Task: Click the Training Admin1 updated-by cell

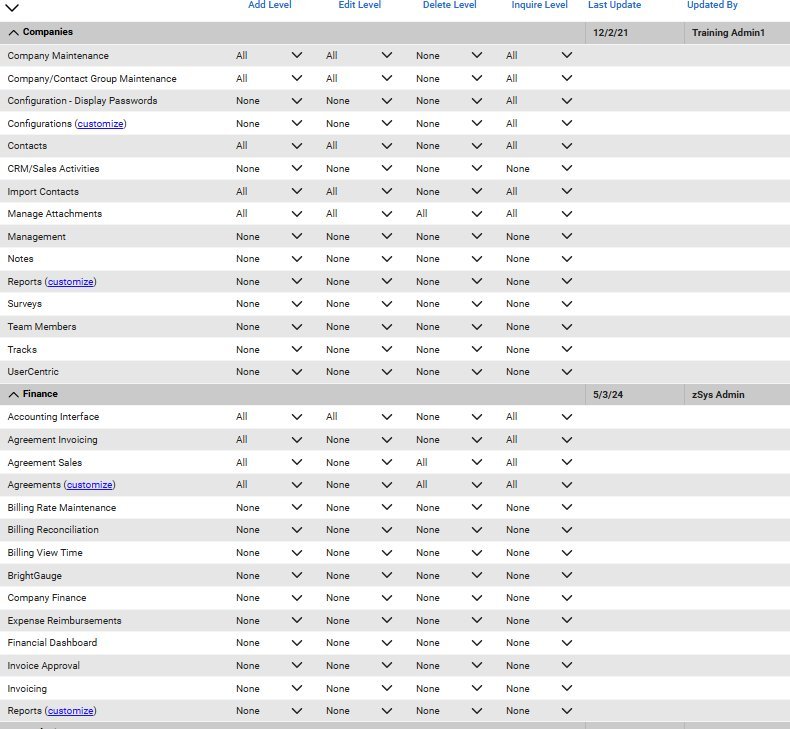Action: coord(728,33)
